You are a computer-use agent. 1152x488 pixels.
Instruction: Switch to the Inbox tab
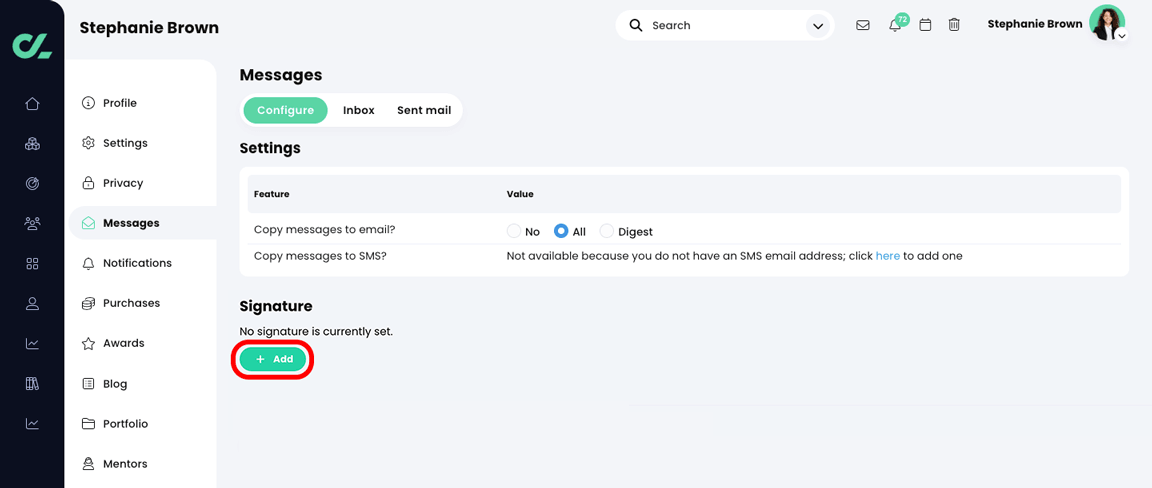359,110
